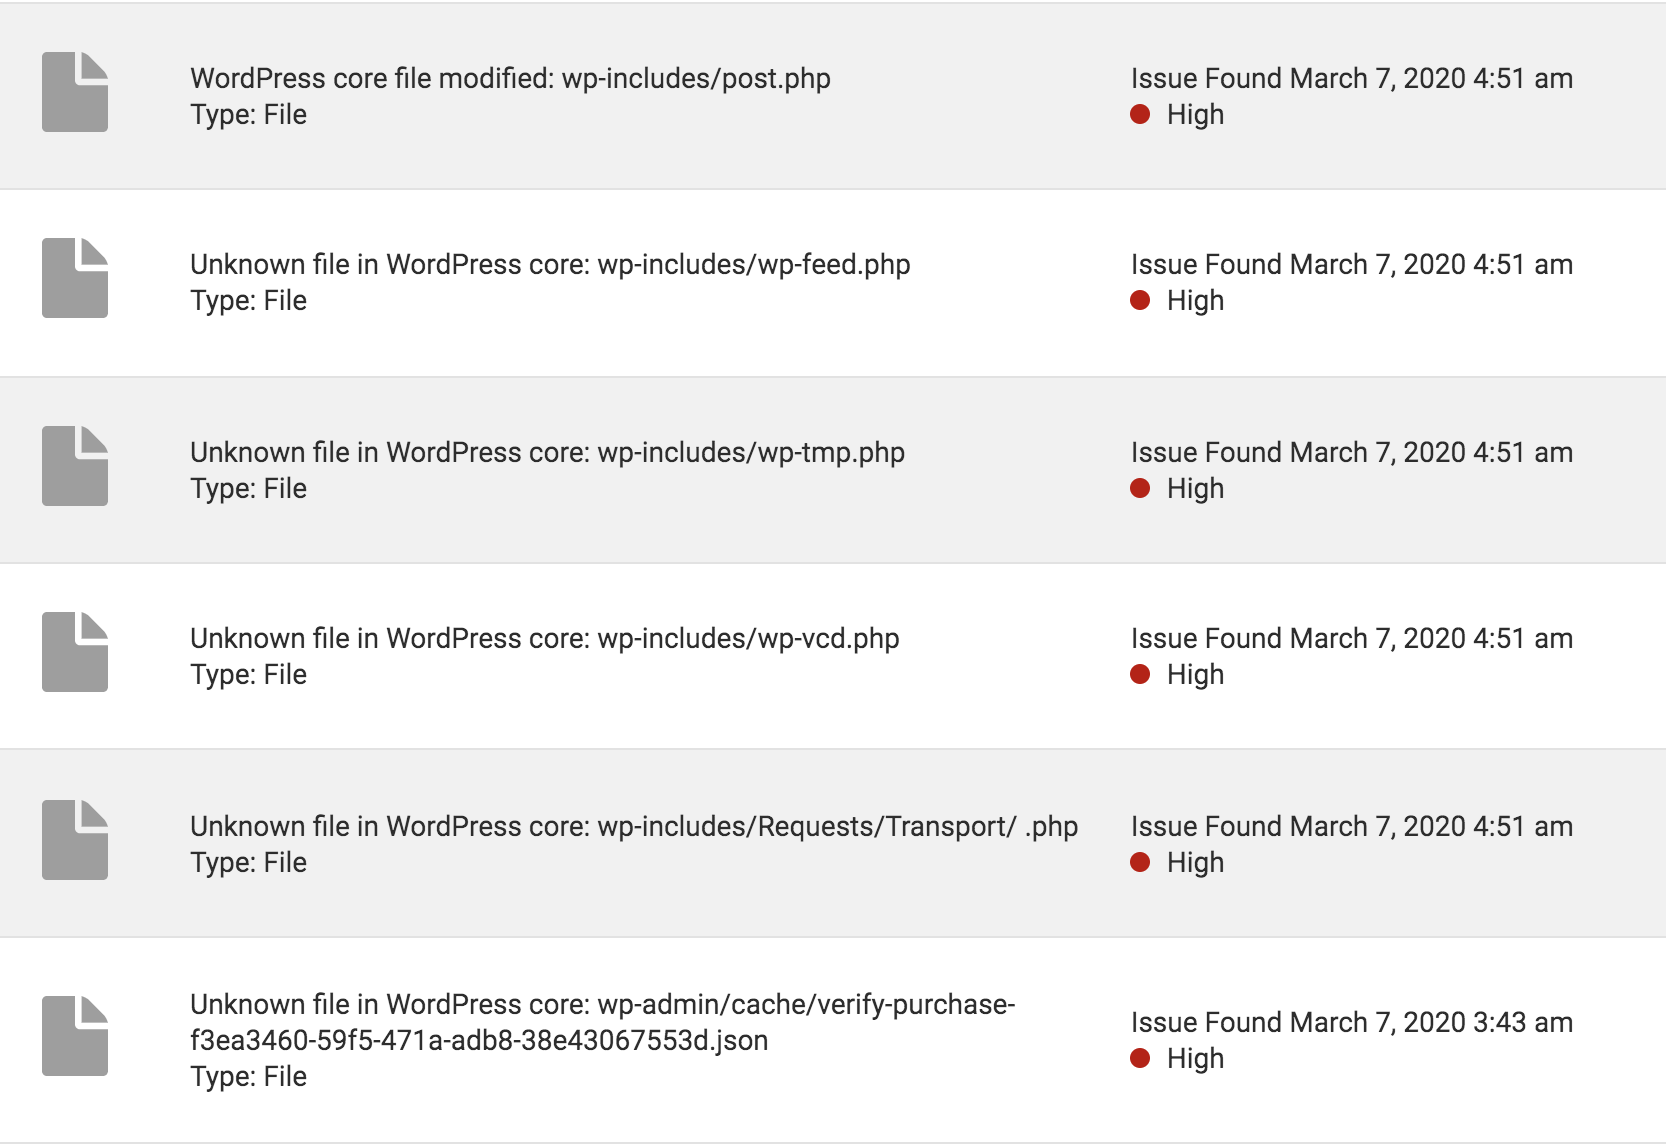Click Type: File text under post.php issue
The height and width of the screenshot is (1144, 1666).
[248, 114]
